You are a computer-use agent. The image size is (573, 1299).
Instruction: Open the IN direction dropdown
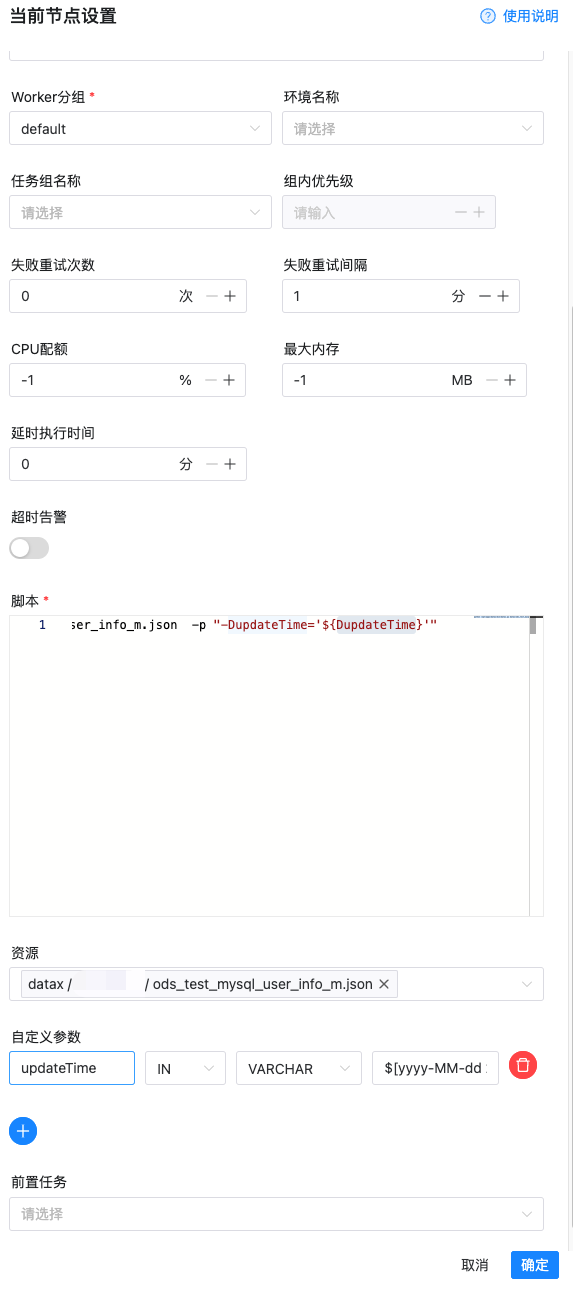pos(185,1069)
